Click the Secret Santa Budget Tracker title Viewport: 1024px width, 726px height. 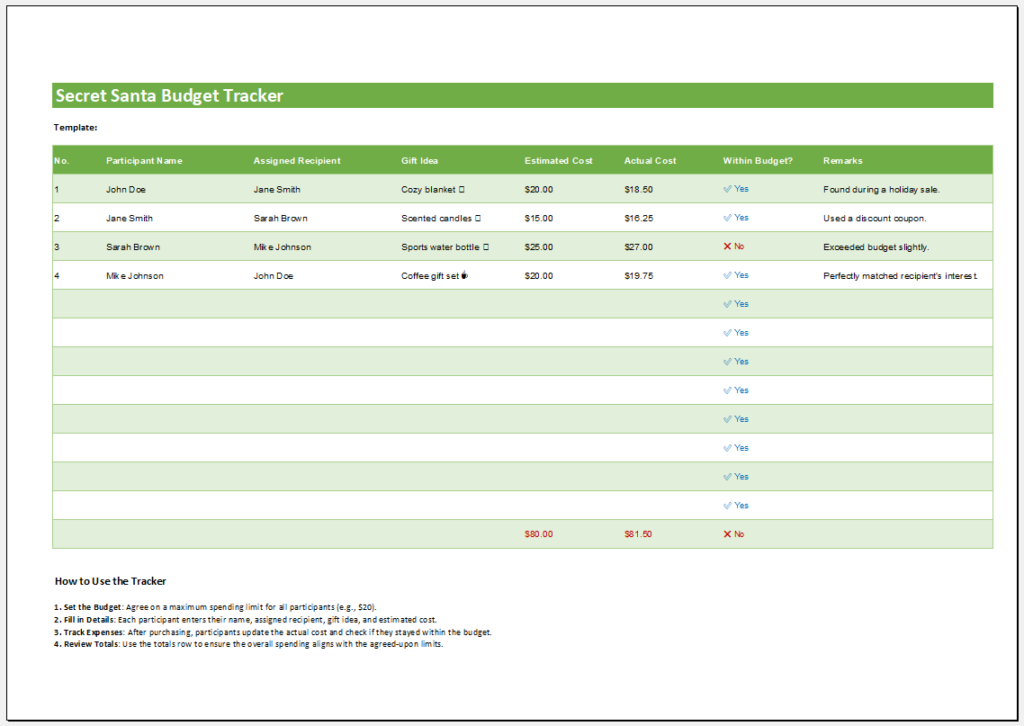pyautogui.click(x=169, y=96)
